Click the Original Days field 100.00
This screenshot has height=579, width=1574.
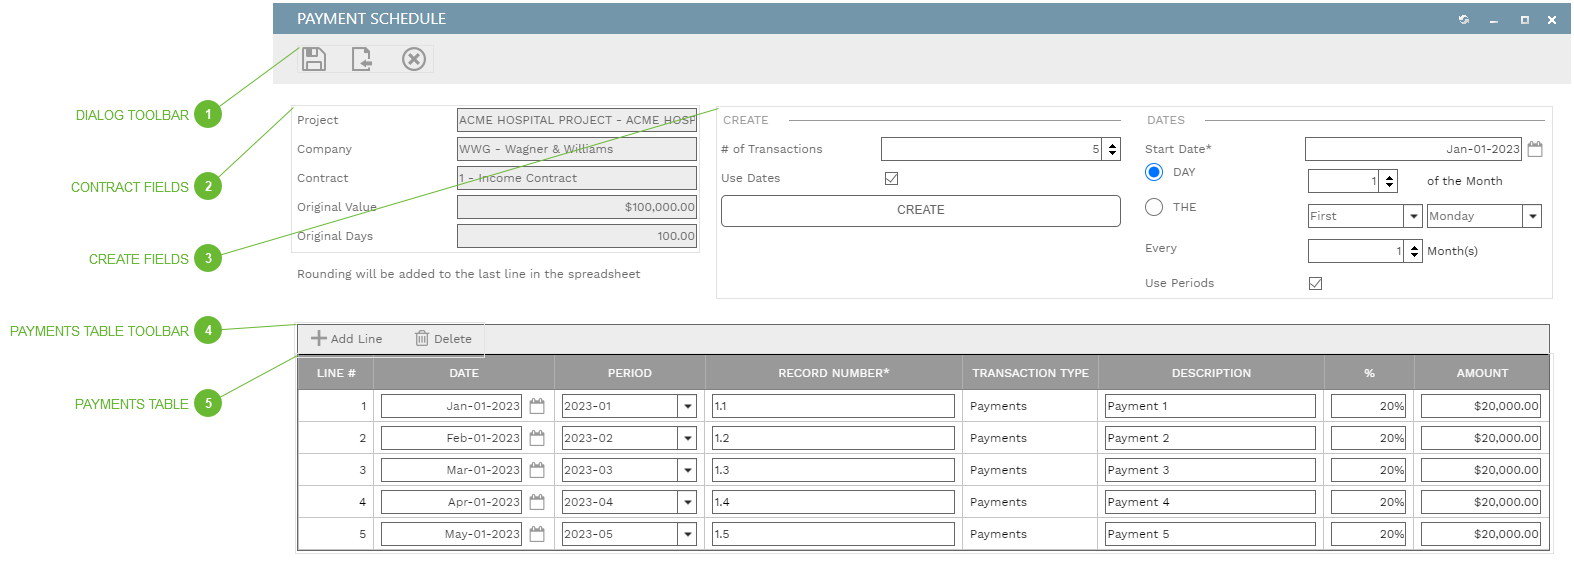577,236
